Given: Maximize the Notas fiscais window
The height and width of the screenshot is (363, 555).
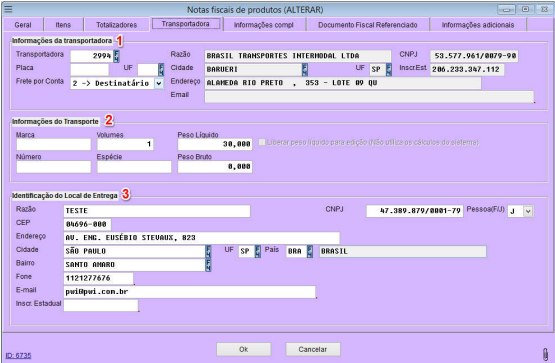Looking at the screenshot, I should pos(526,9).
